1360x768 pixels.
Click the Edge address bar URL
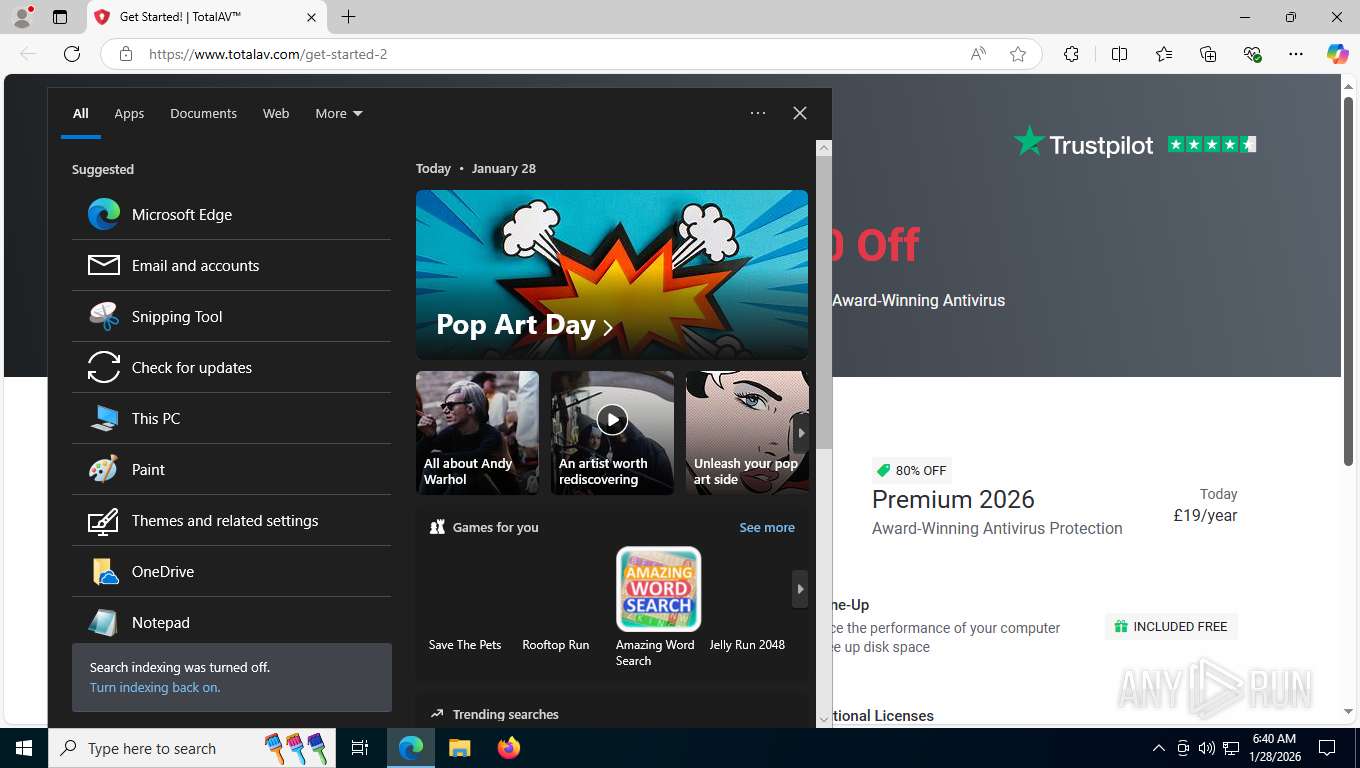(x=268, y=54)
